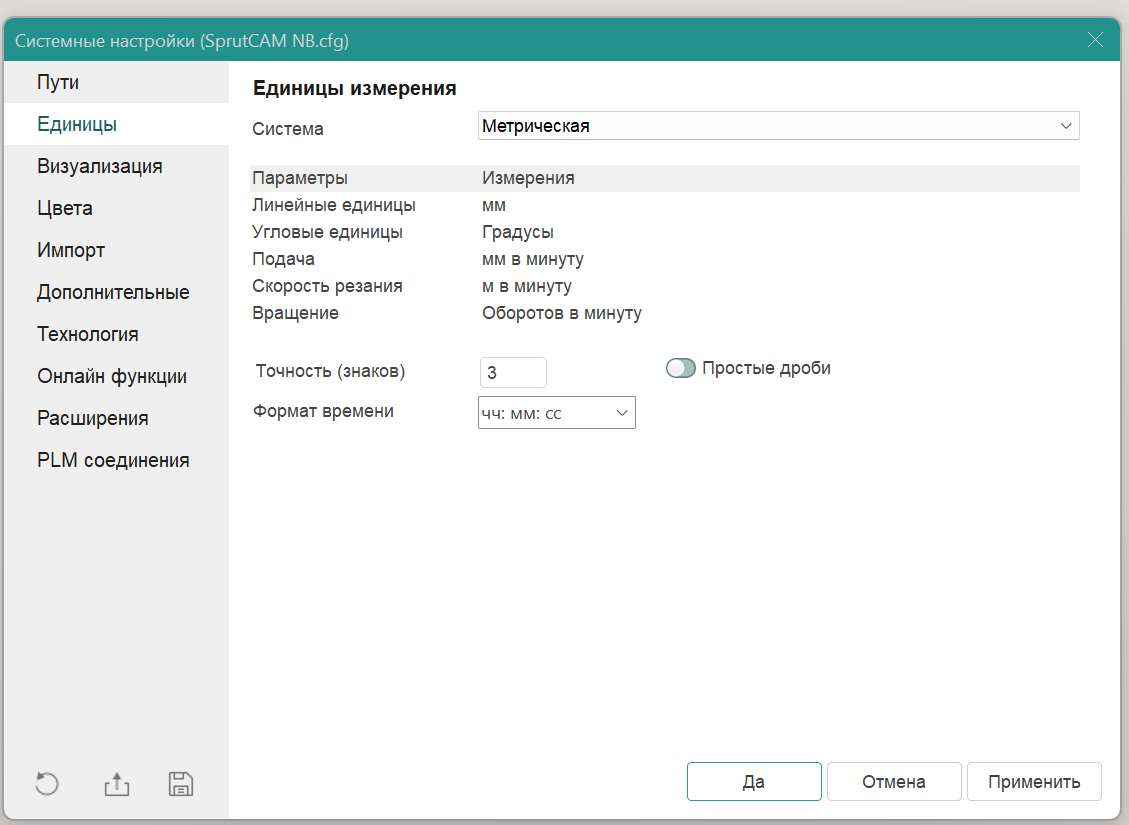Close the System Settings dialog
Viewport: 1129px width, 825px height.
[1095, 40]
